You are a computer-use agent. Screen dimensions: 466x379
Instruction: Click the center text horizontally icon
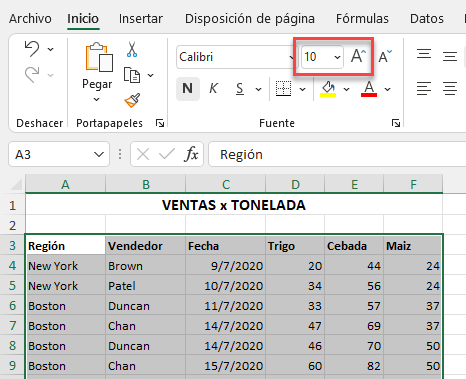coord(450,89)
